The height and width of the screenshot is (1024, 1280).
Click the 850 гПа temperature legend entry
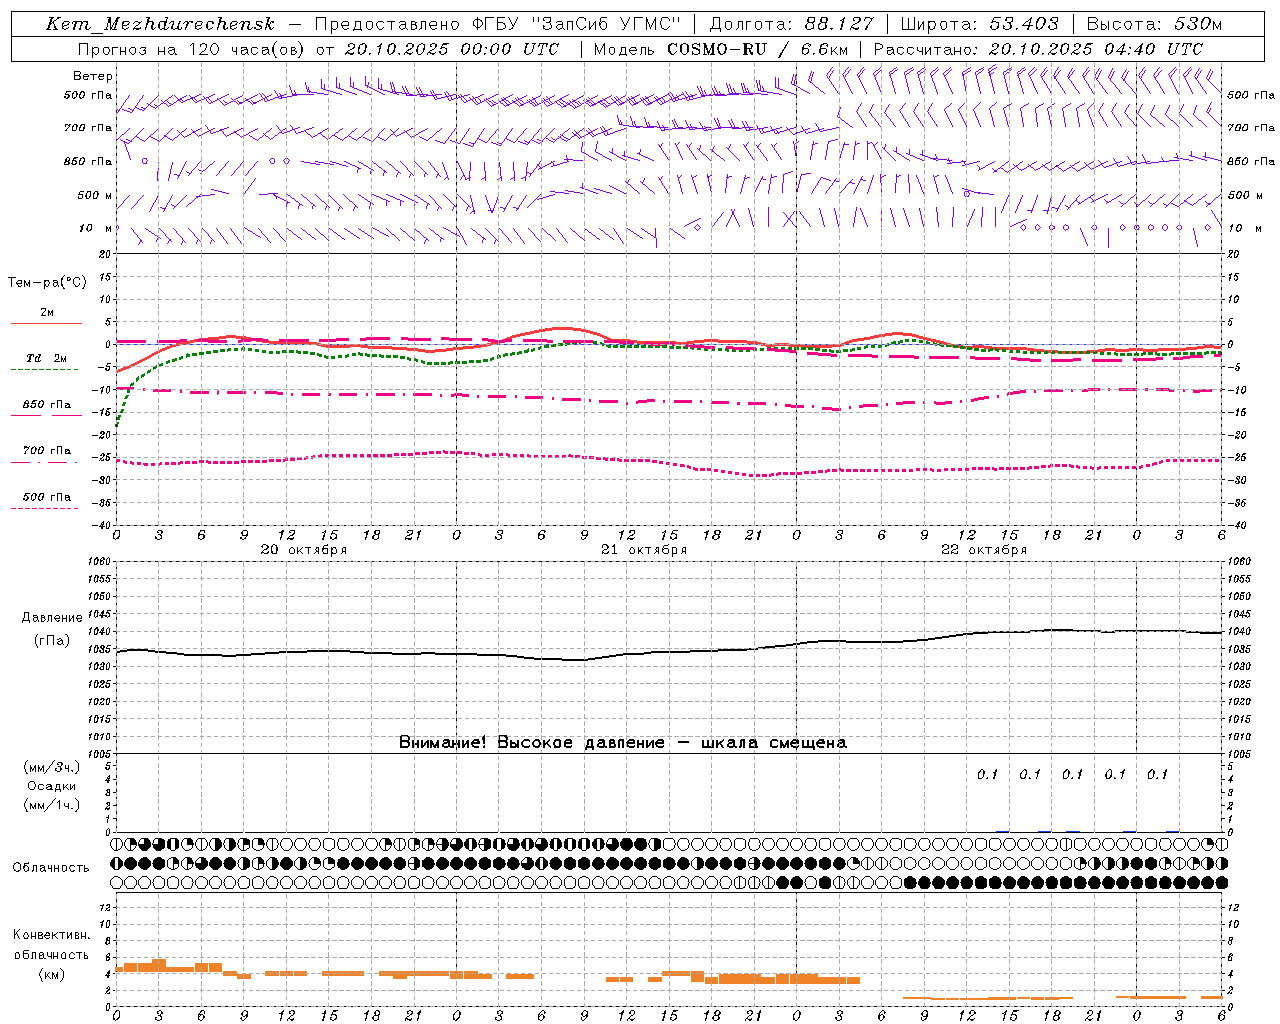coord(47,405)
